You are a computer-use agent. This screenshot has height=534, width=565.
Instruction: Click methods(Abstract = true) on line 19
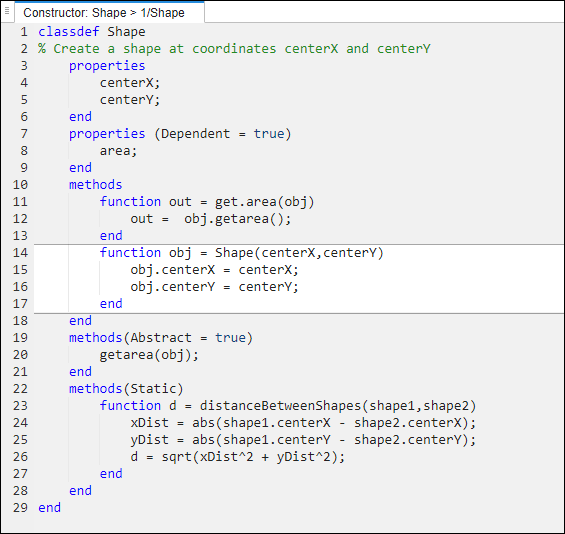[161, 338]
